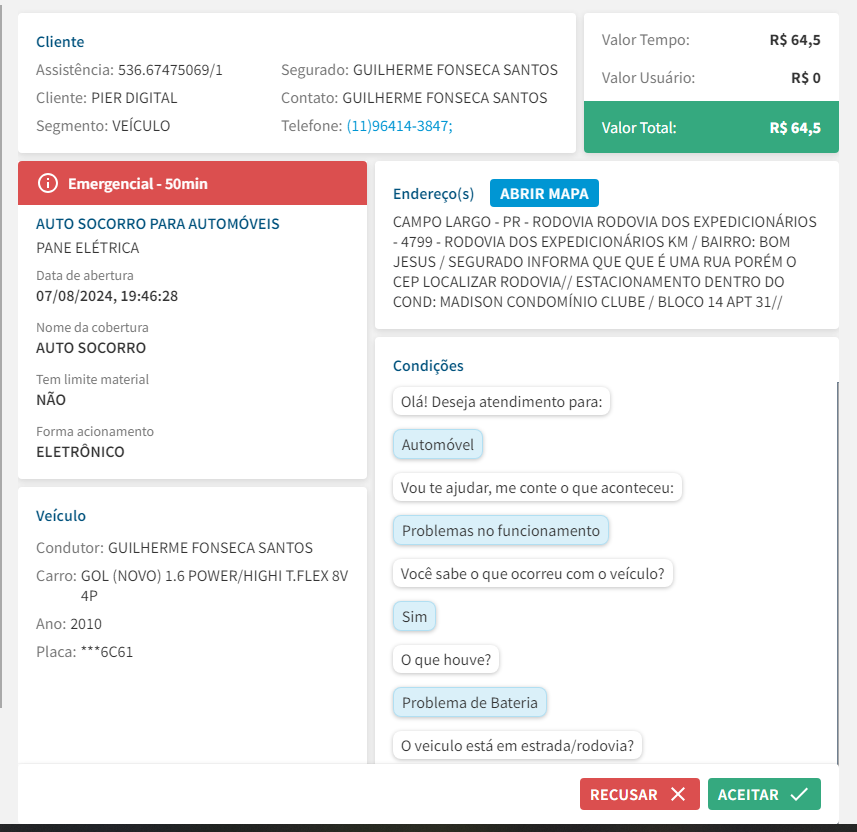Image resolution: width=857 pixels, height=832 pixels.
Task: Click the "Vou te ajudar" message bubble
Action: [537, 488]
